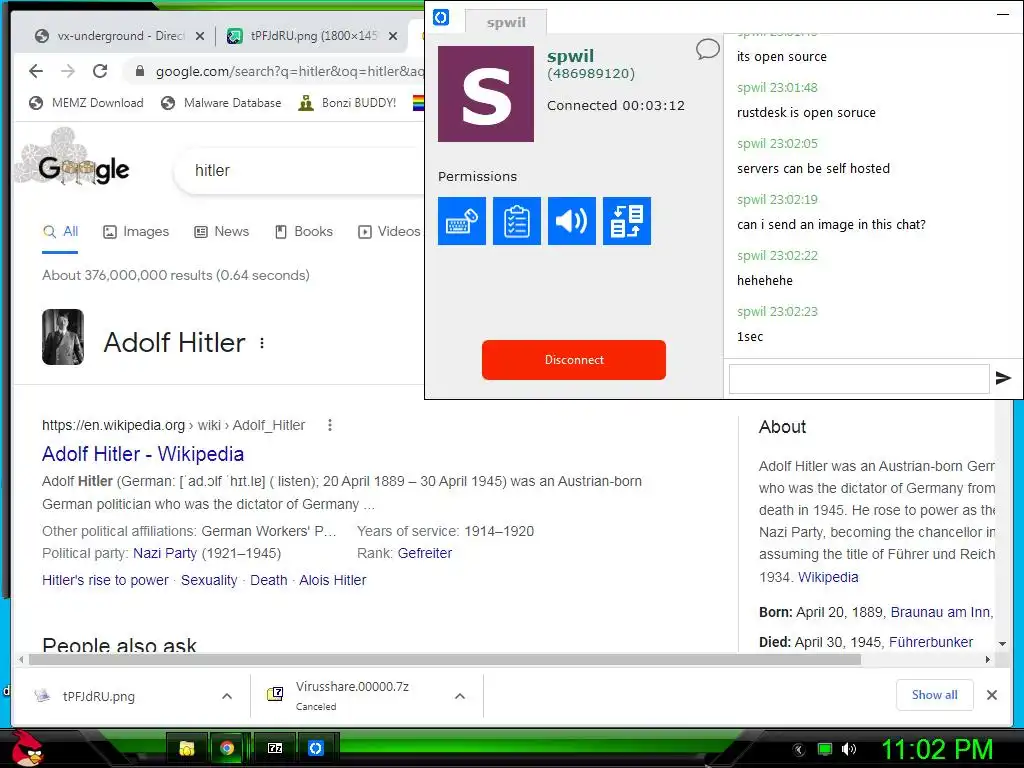1024x768 pixels.
Task: Focus the Chrome address bar URL
Action: pyautogui.click(x=290, y=71)
